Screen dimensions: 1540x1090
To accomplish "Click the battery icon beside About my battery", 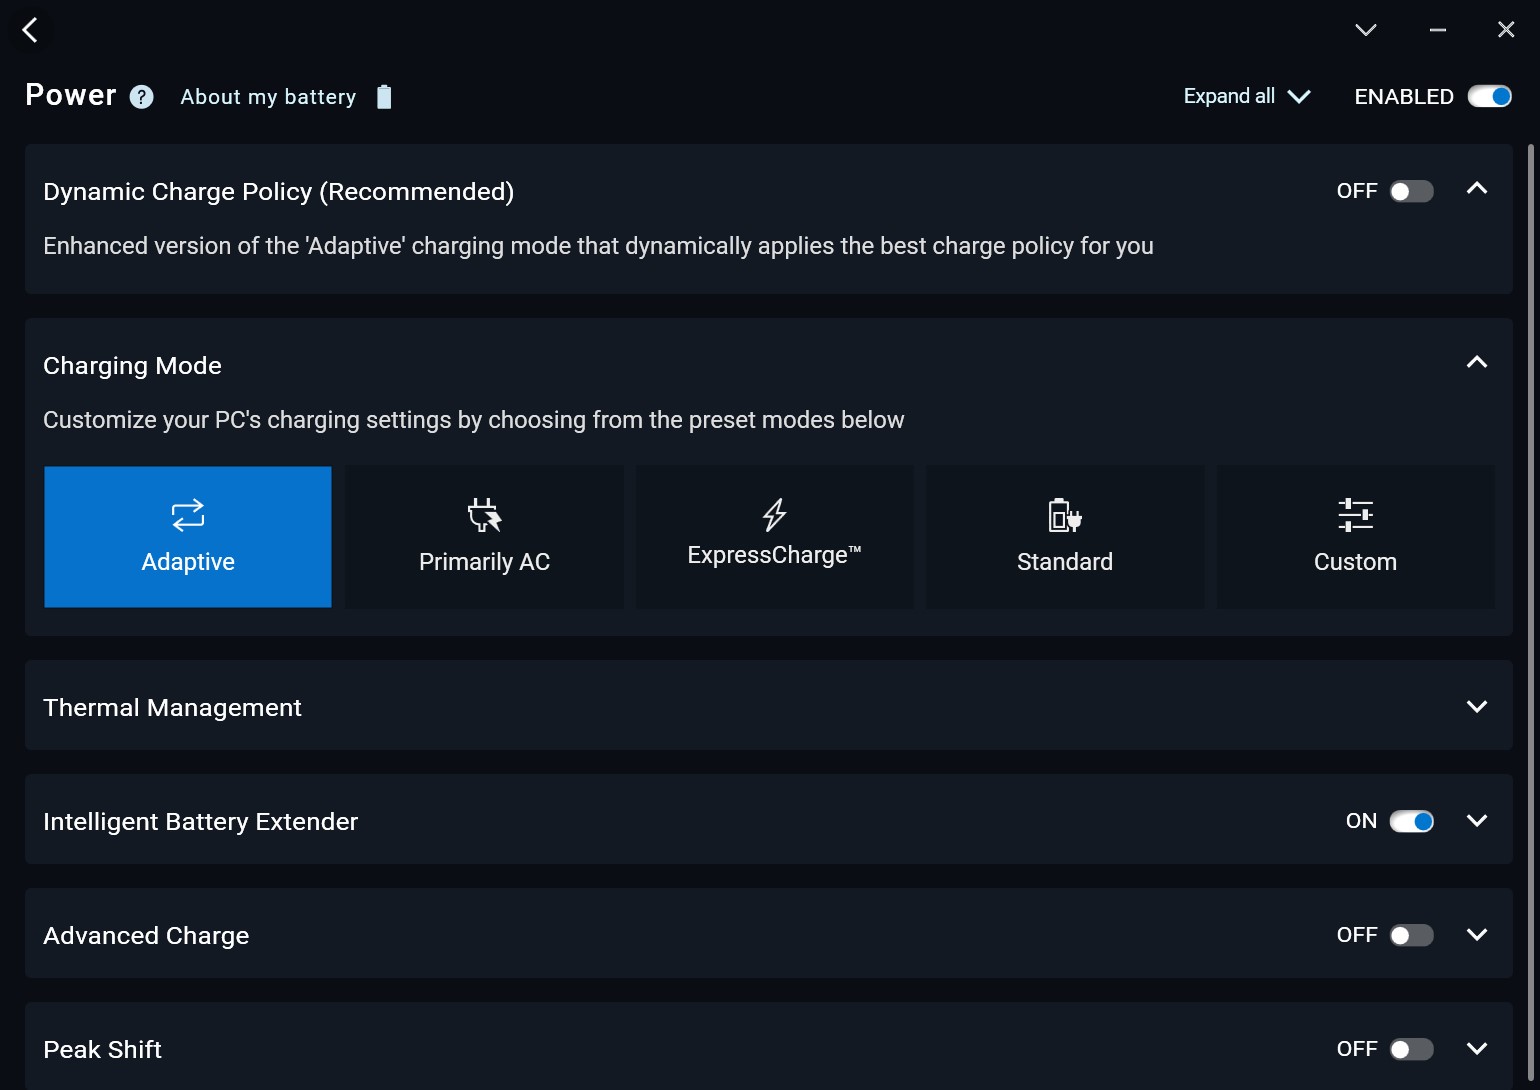I will (x=384, y=97).
